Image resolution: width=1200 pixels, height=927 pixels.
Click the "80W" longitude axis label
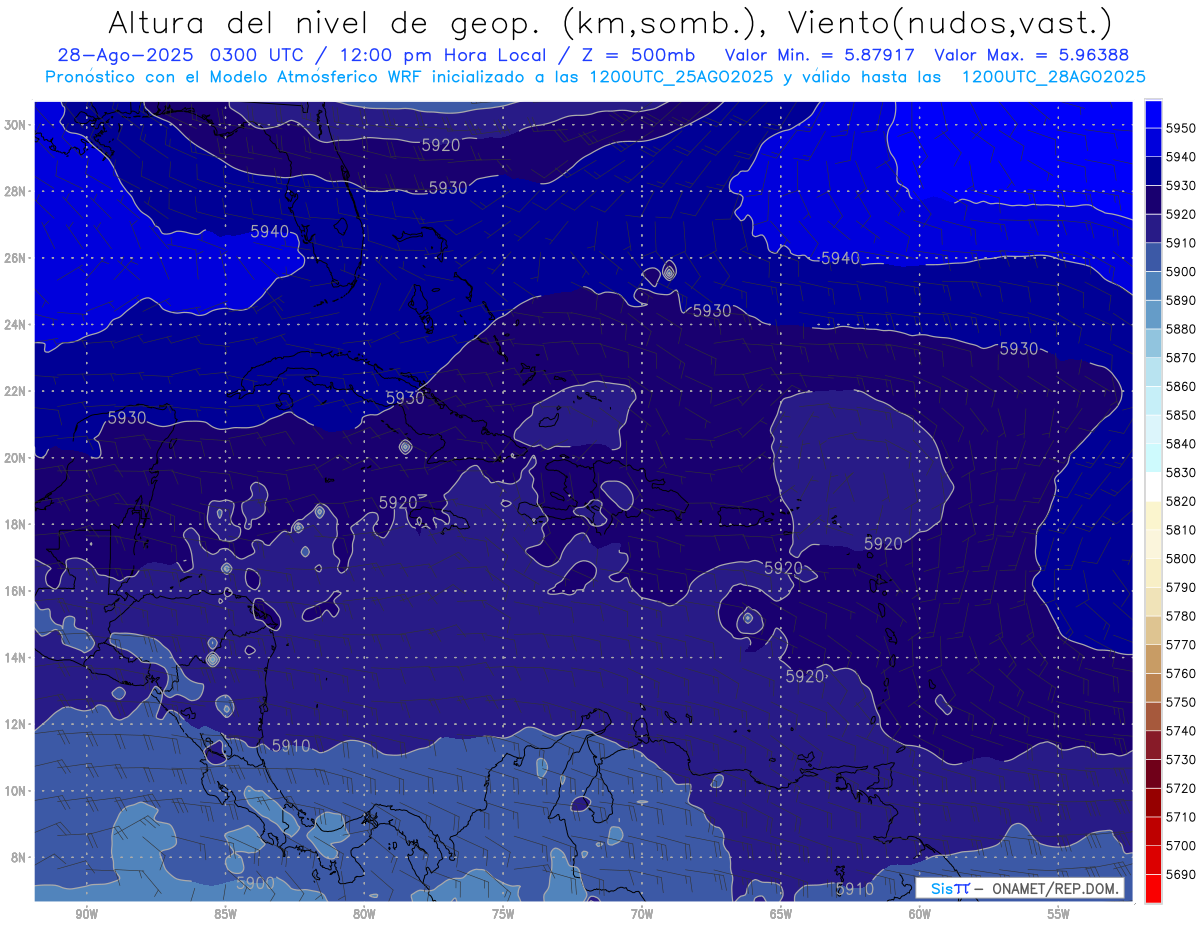coord(364,915)
